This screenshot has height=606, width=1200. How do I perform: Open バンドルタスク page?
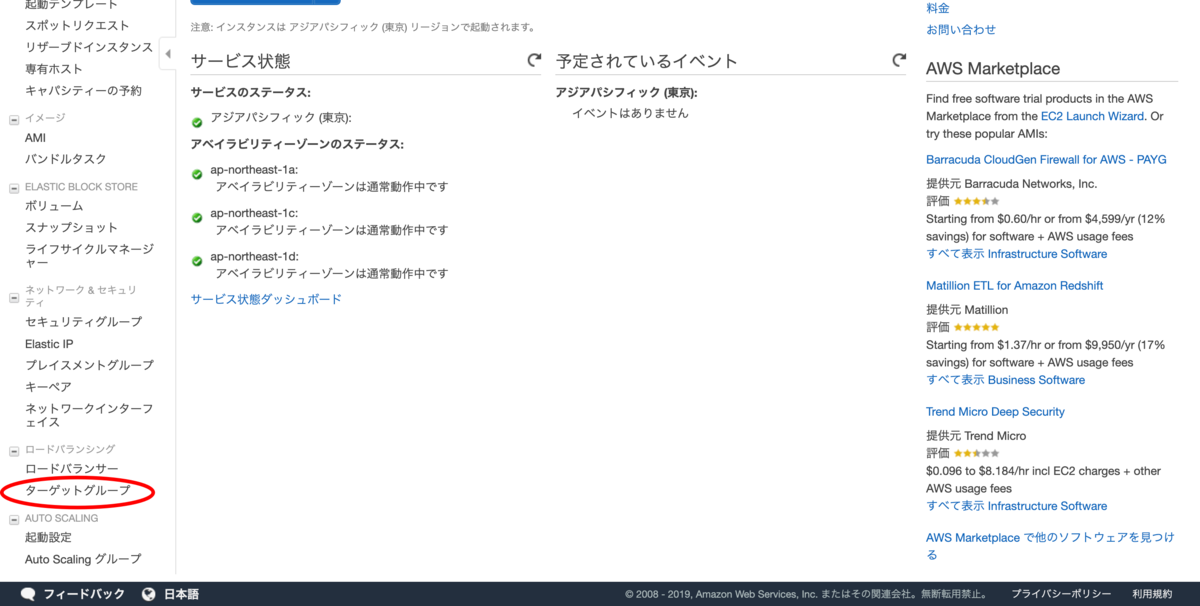pyautogui.click(x=66, y=159)
